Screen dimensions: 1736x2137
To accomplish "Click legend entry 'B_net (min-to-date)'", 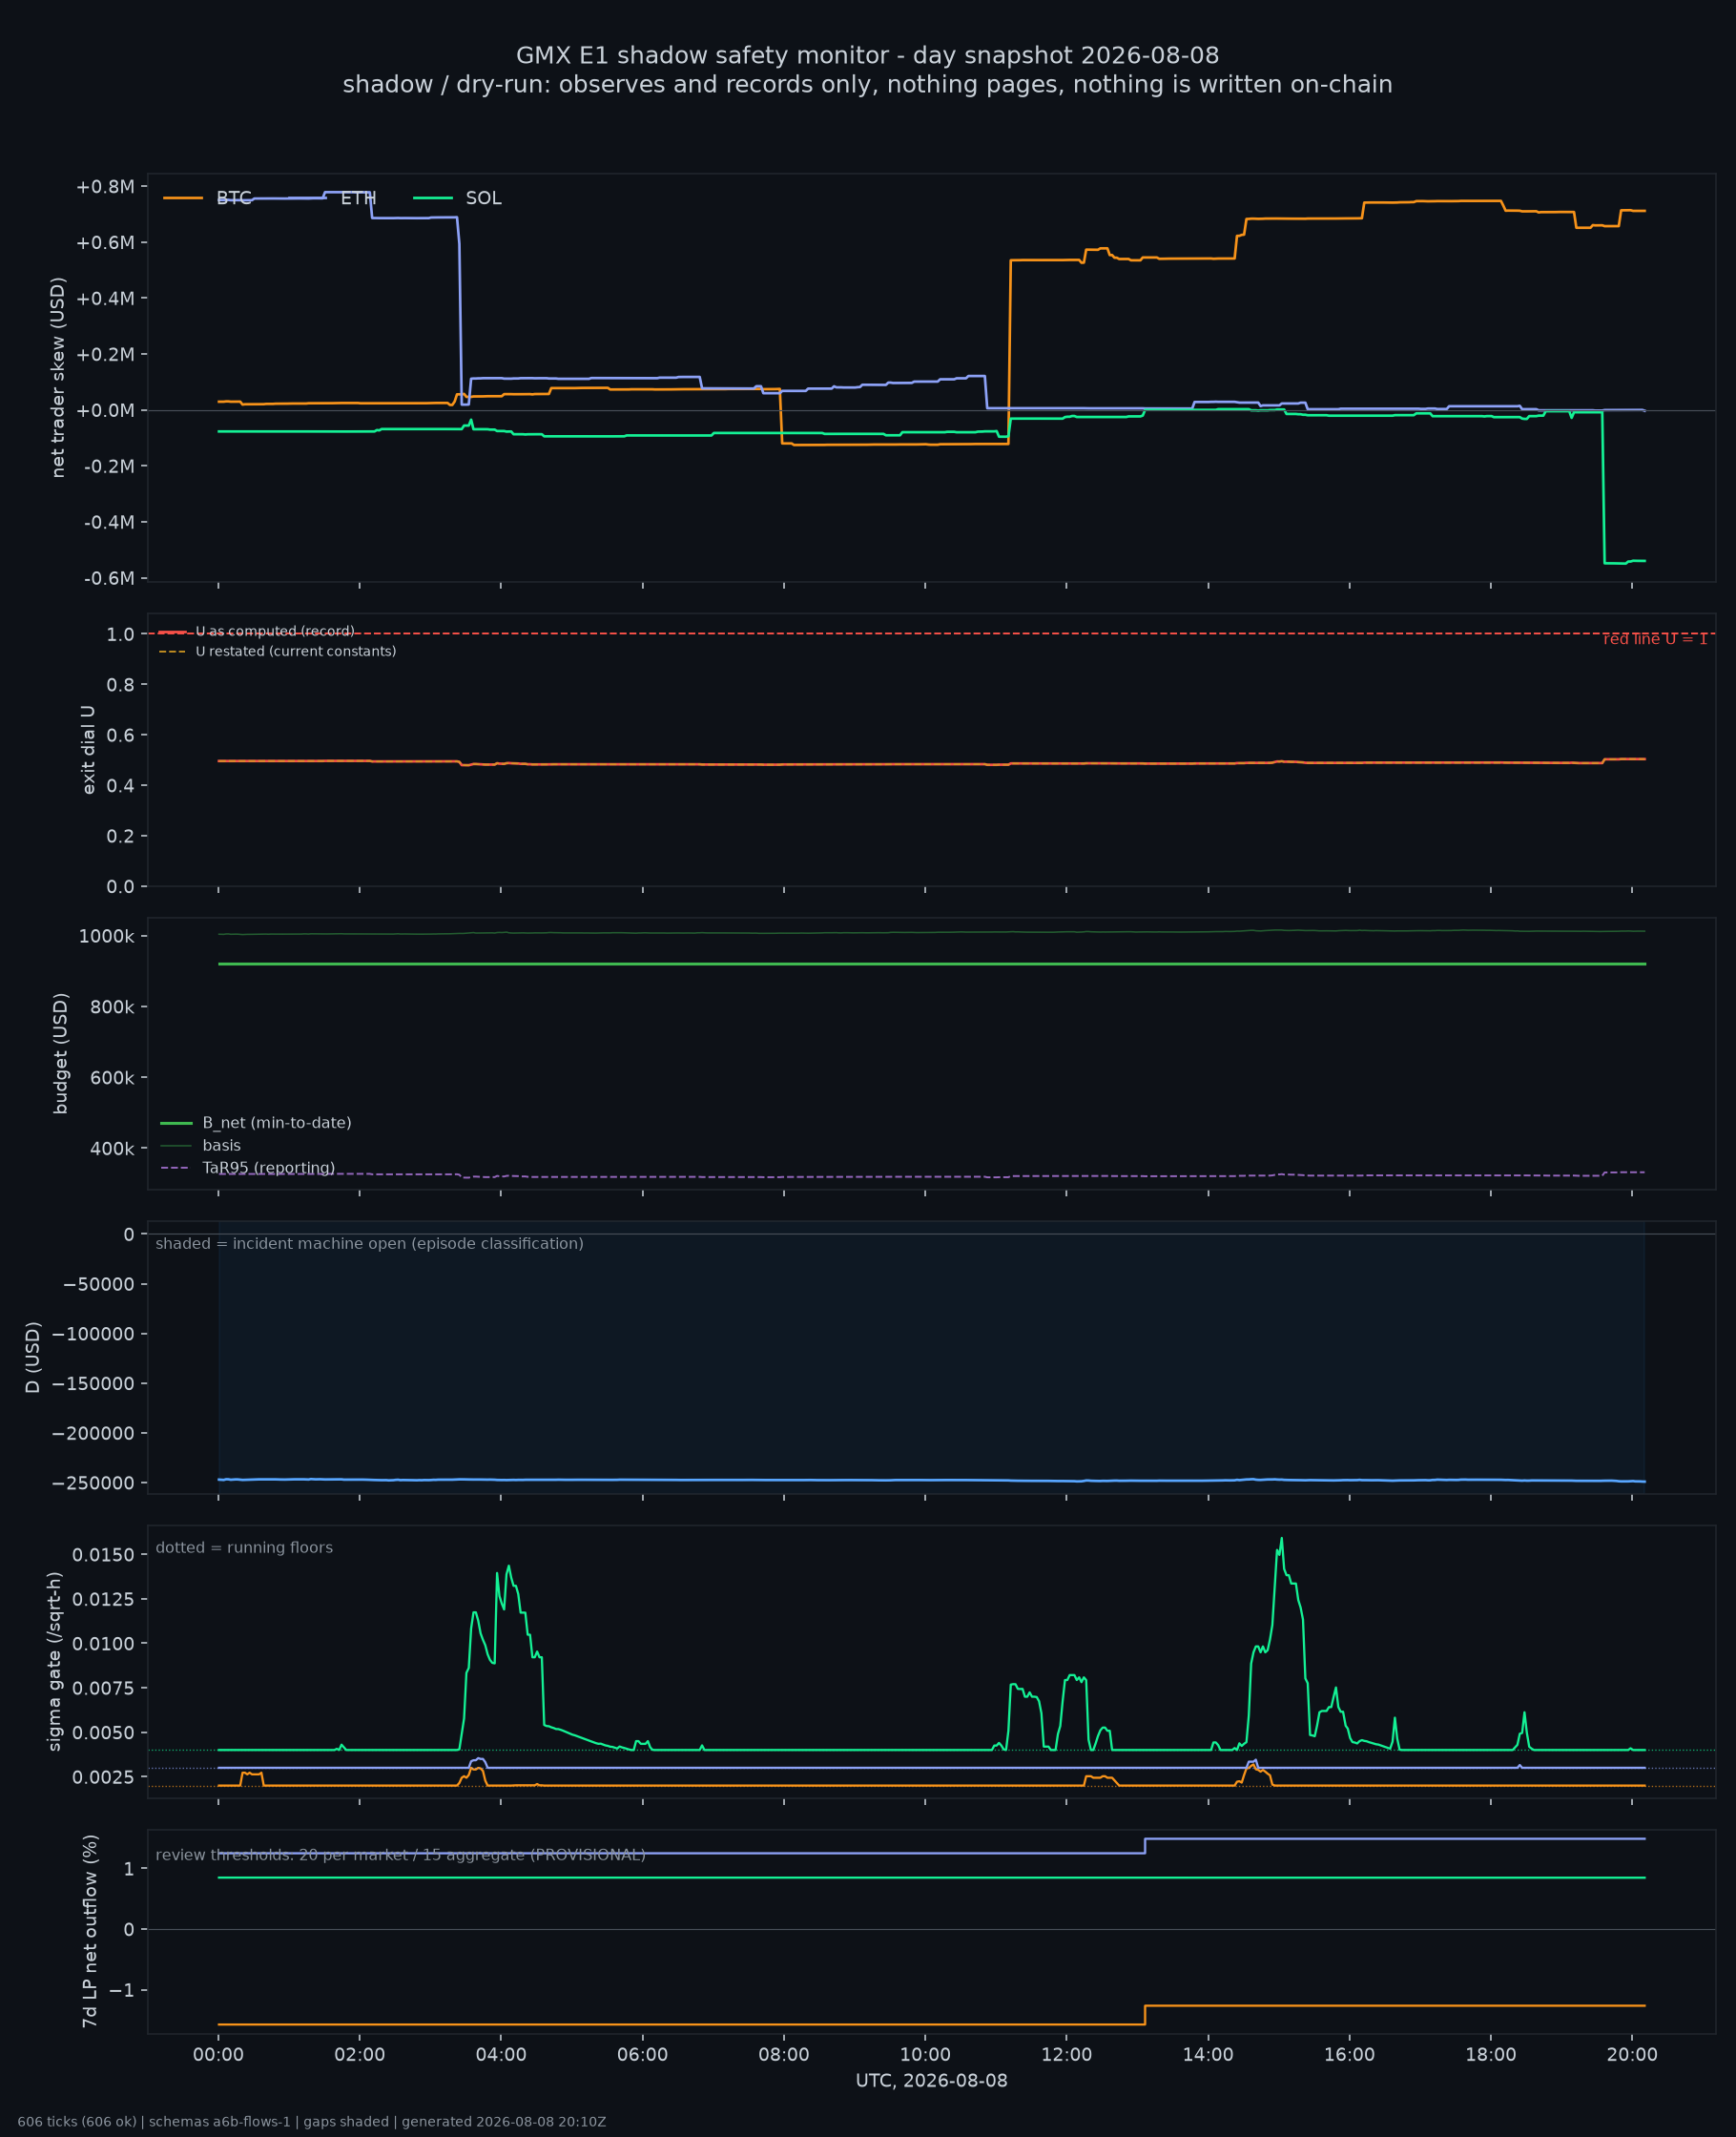I will [x=277, y=1123].
